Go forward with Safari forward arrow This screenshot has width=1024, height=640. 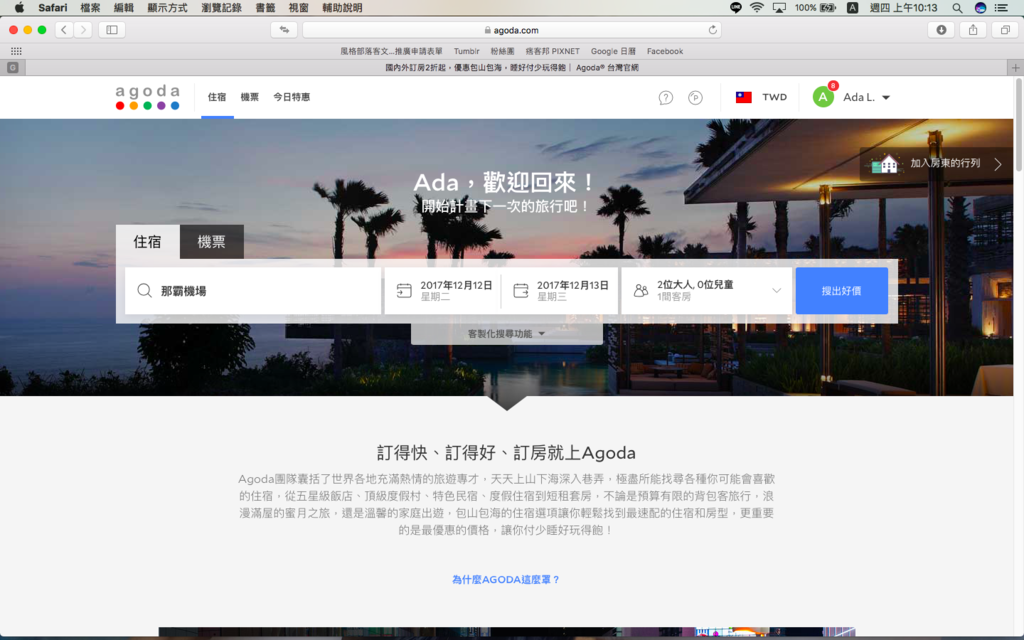pos(83,29)
